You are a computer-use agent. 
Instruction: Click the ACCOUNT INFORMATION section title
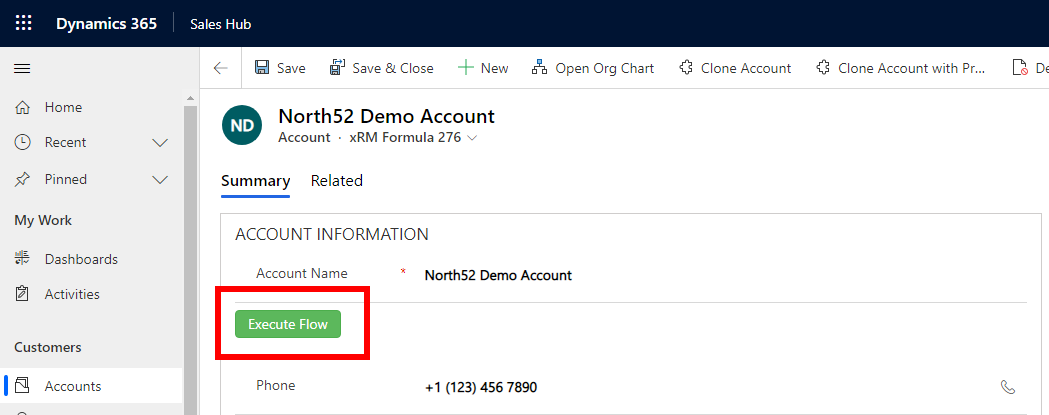pos(332,234)
